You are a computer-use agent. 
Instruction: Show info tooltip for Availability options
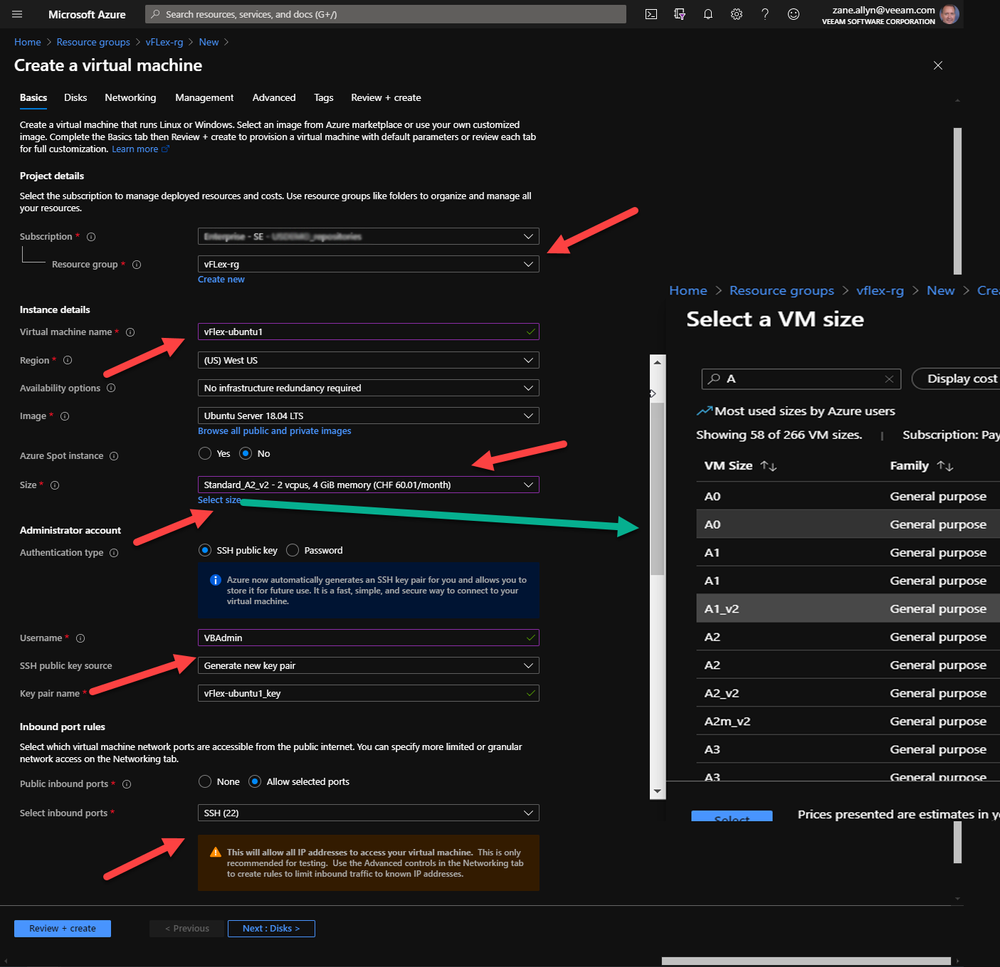111,388
